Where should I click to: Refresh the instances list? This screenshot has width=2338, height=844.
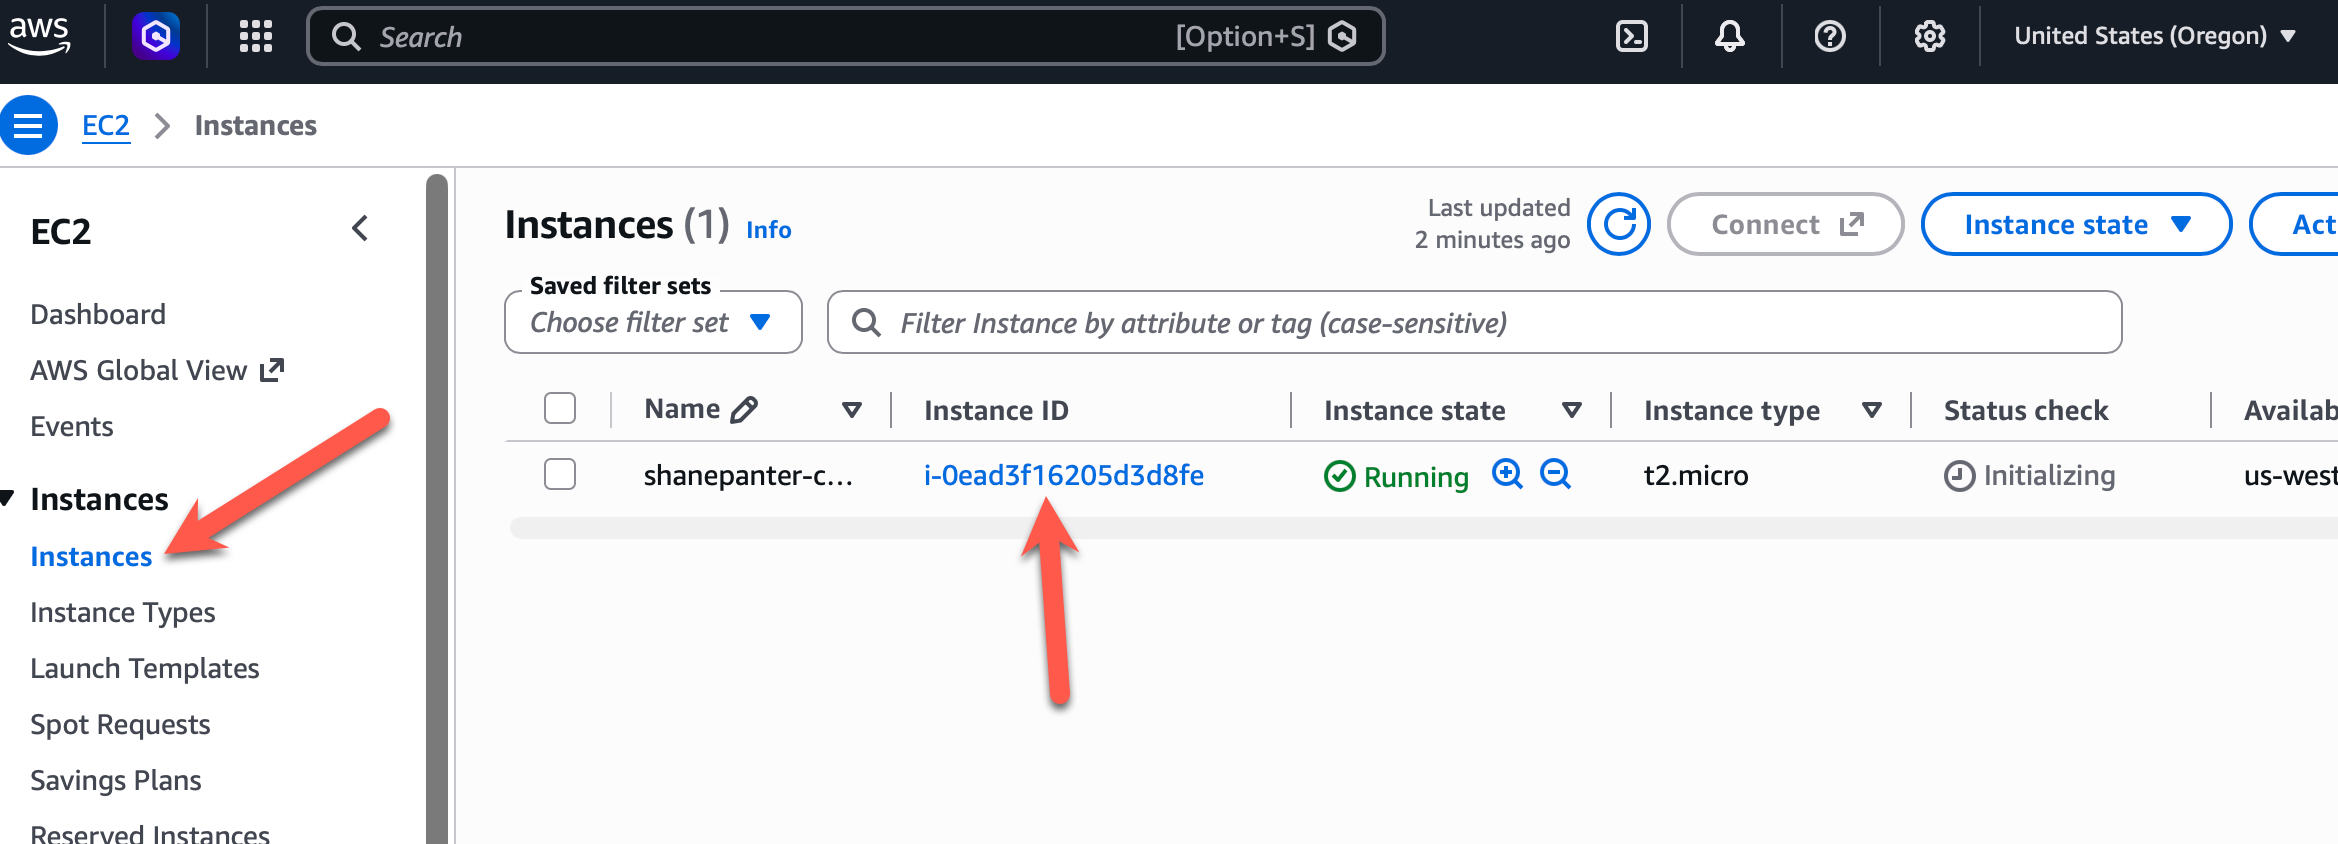tap(1619, 224)
